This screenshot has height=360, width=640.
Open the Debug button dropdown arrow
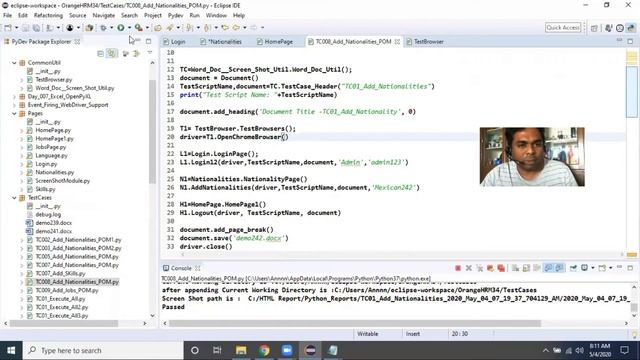(111, 28)
